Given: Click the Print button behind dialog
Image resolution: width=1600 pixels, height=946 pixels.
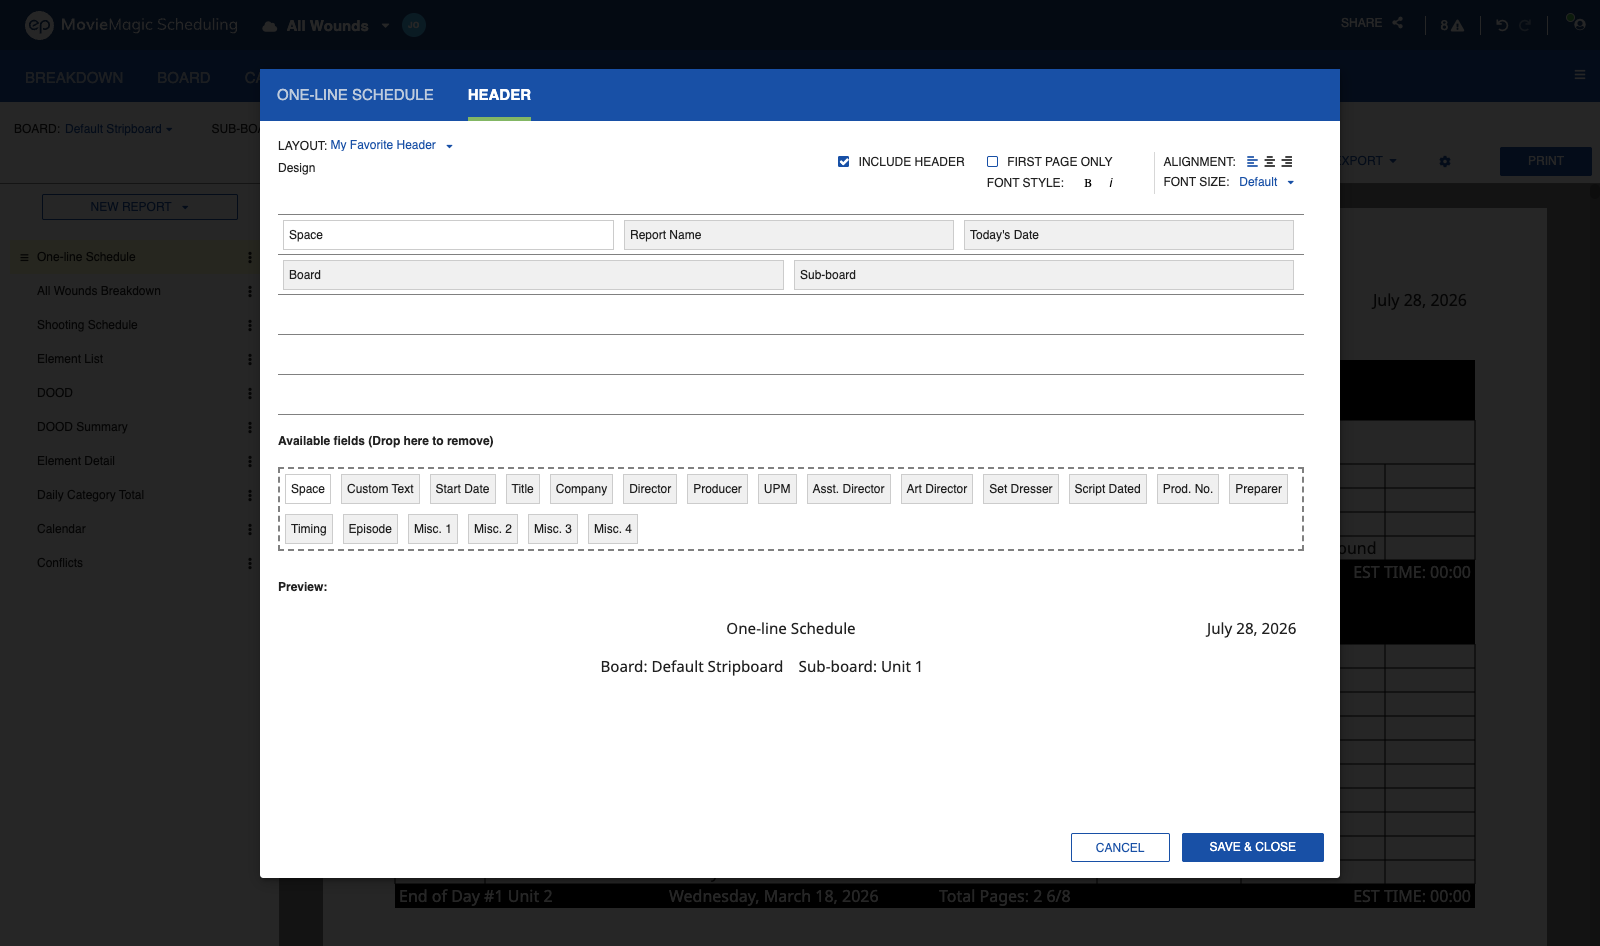Looking at the screenshot, I should pyautogui.click(x=1546, y=161).
